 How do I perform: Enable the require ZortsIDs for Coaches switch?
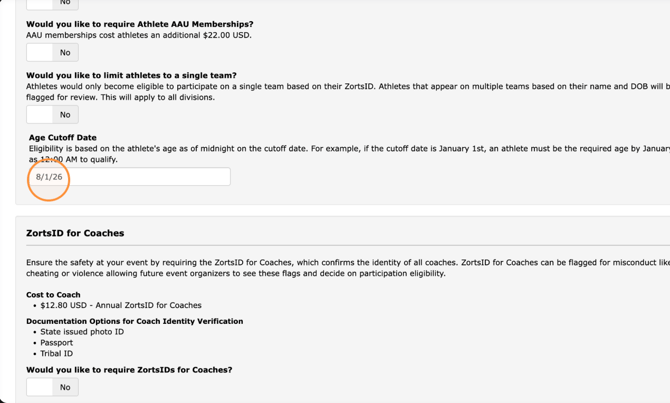tap(52, 387)
